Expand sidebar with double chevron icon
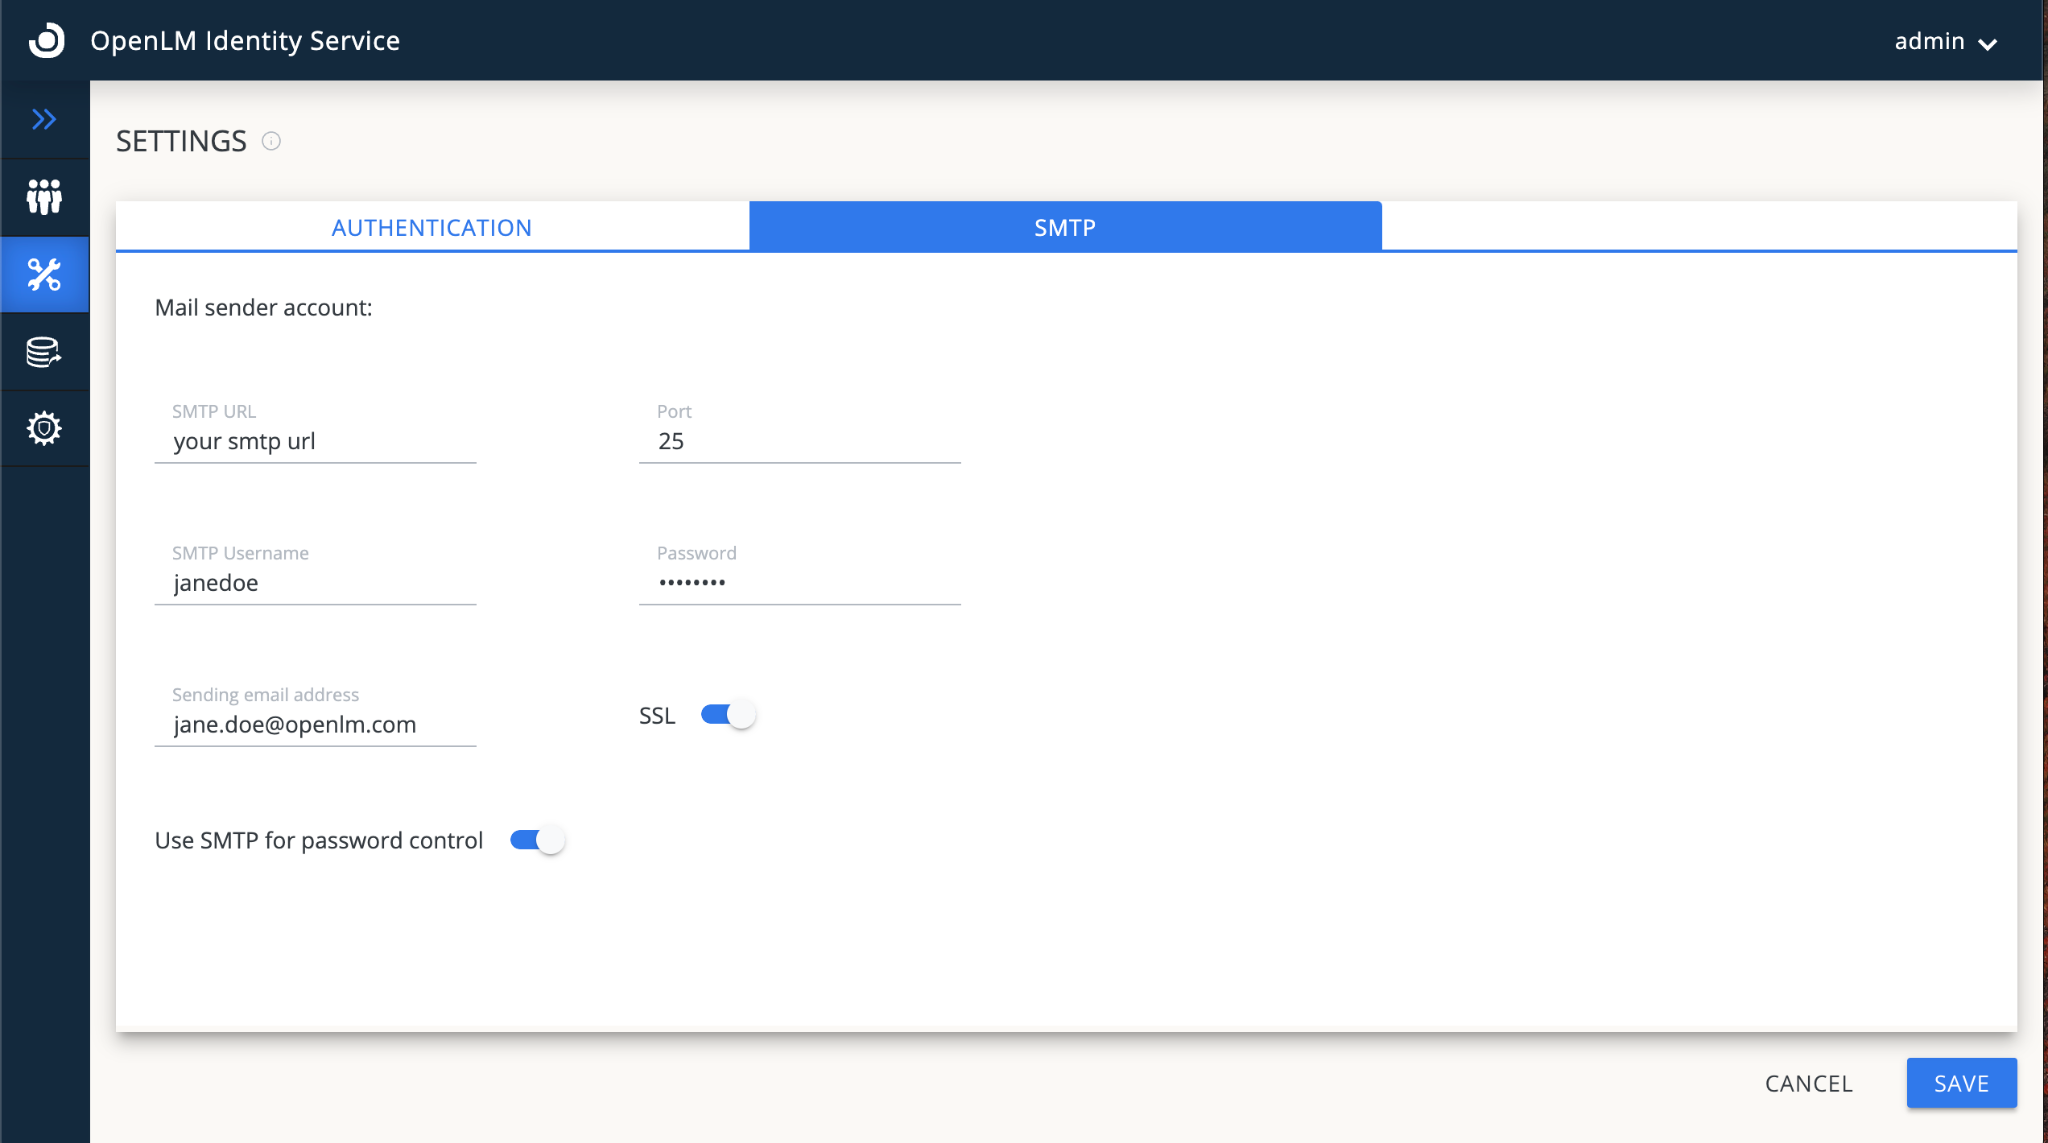 tap(44, 120)
